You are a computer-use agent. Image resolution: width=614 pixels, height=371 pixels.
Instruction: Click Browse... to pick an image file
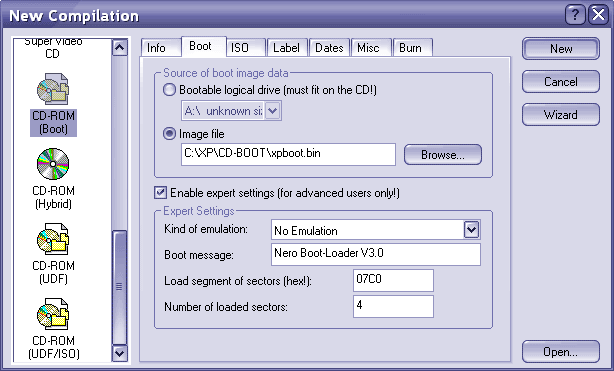pos(443,155)
